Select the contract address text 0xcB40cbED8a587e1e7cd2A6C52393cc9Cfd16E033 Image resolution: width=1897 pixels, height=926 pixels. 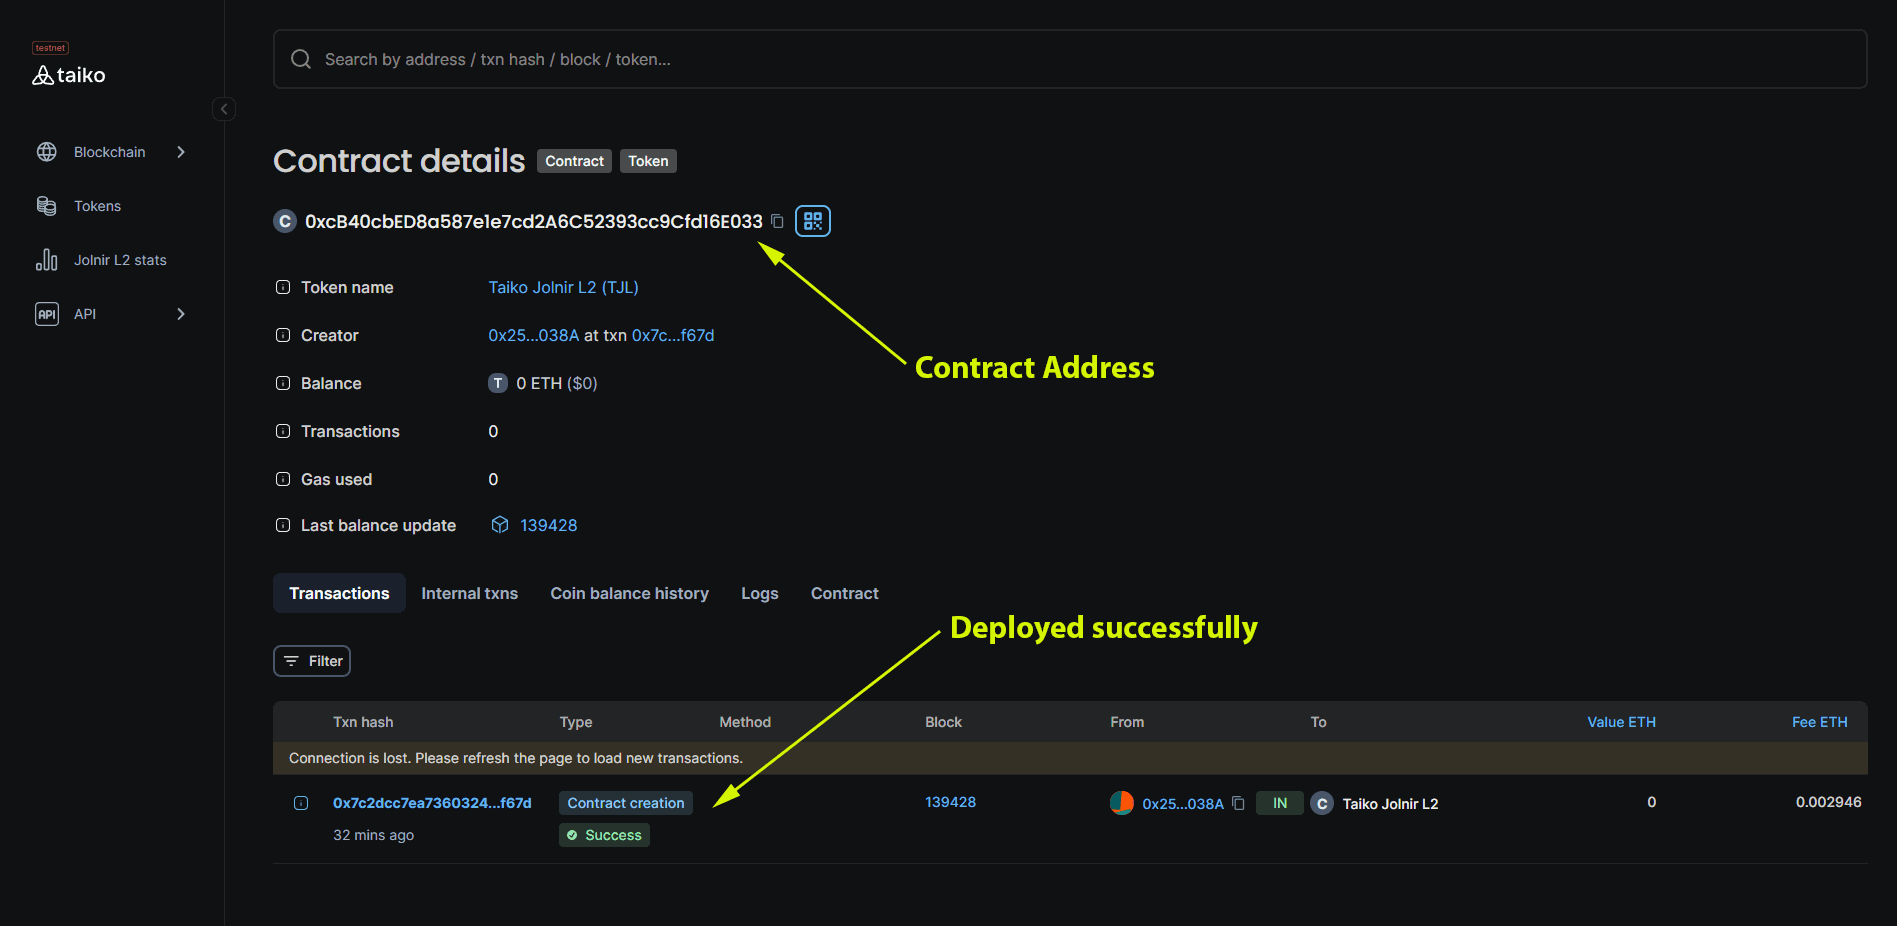tap(534, 221)
